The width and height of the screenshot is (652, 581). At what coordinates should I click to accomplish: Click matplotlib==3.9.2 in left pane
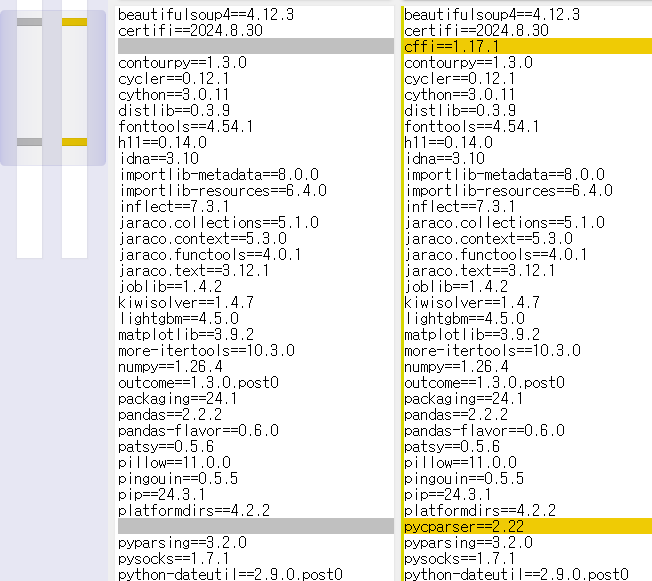(186, 334)
